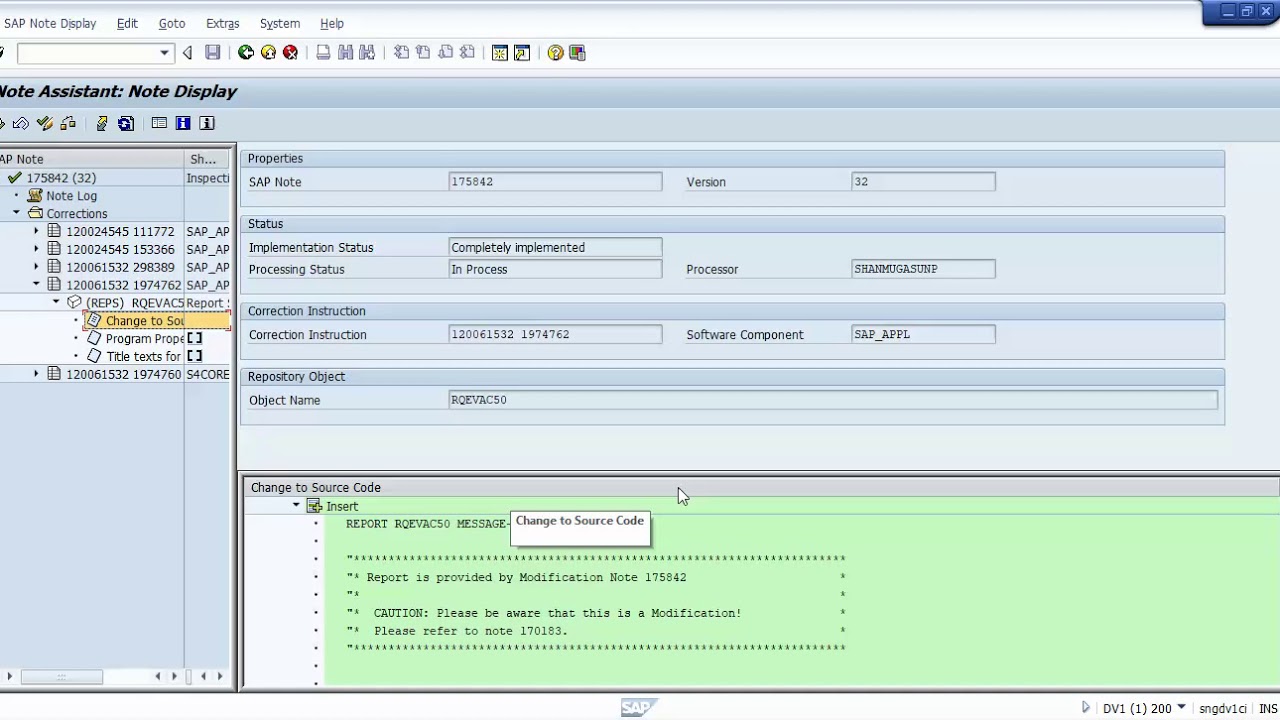The height and width of the screenshot is (720, 1280).
Task: Click the status bar expand triangle icon
Action: pos(1086,708)
